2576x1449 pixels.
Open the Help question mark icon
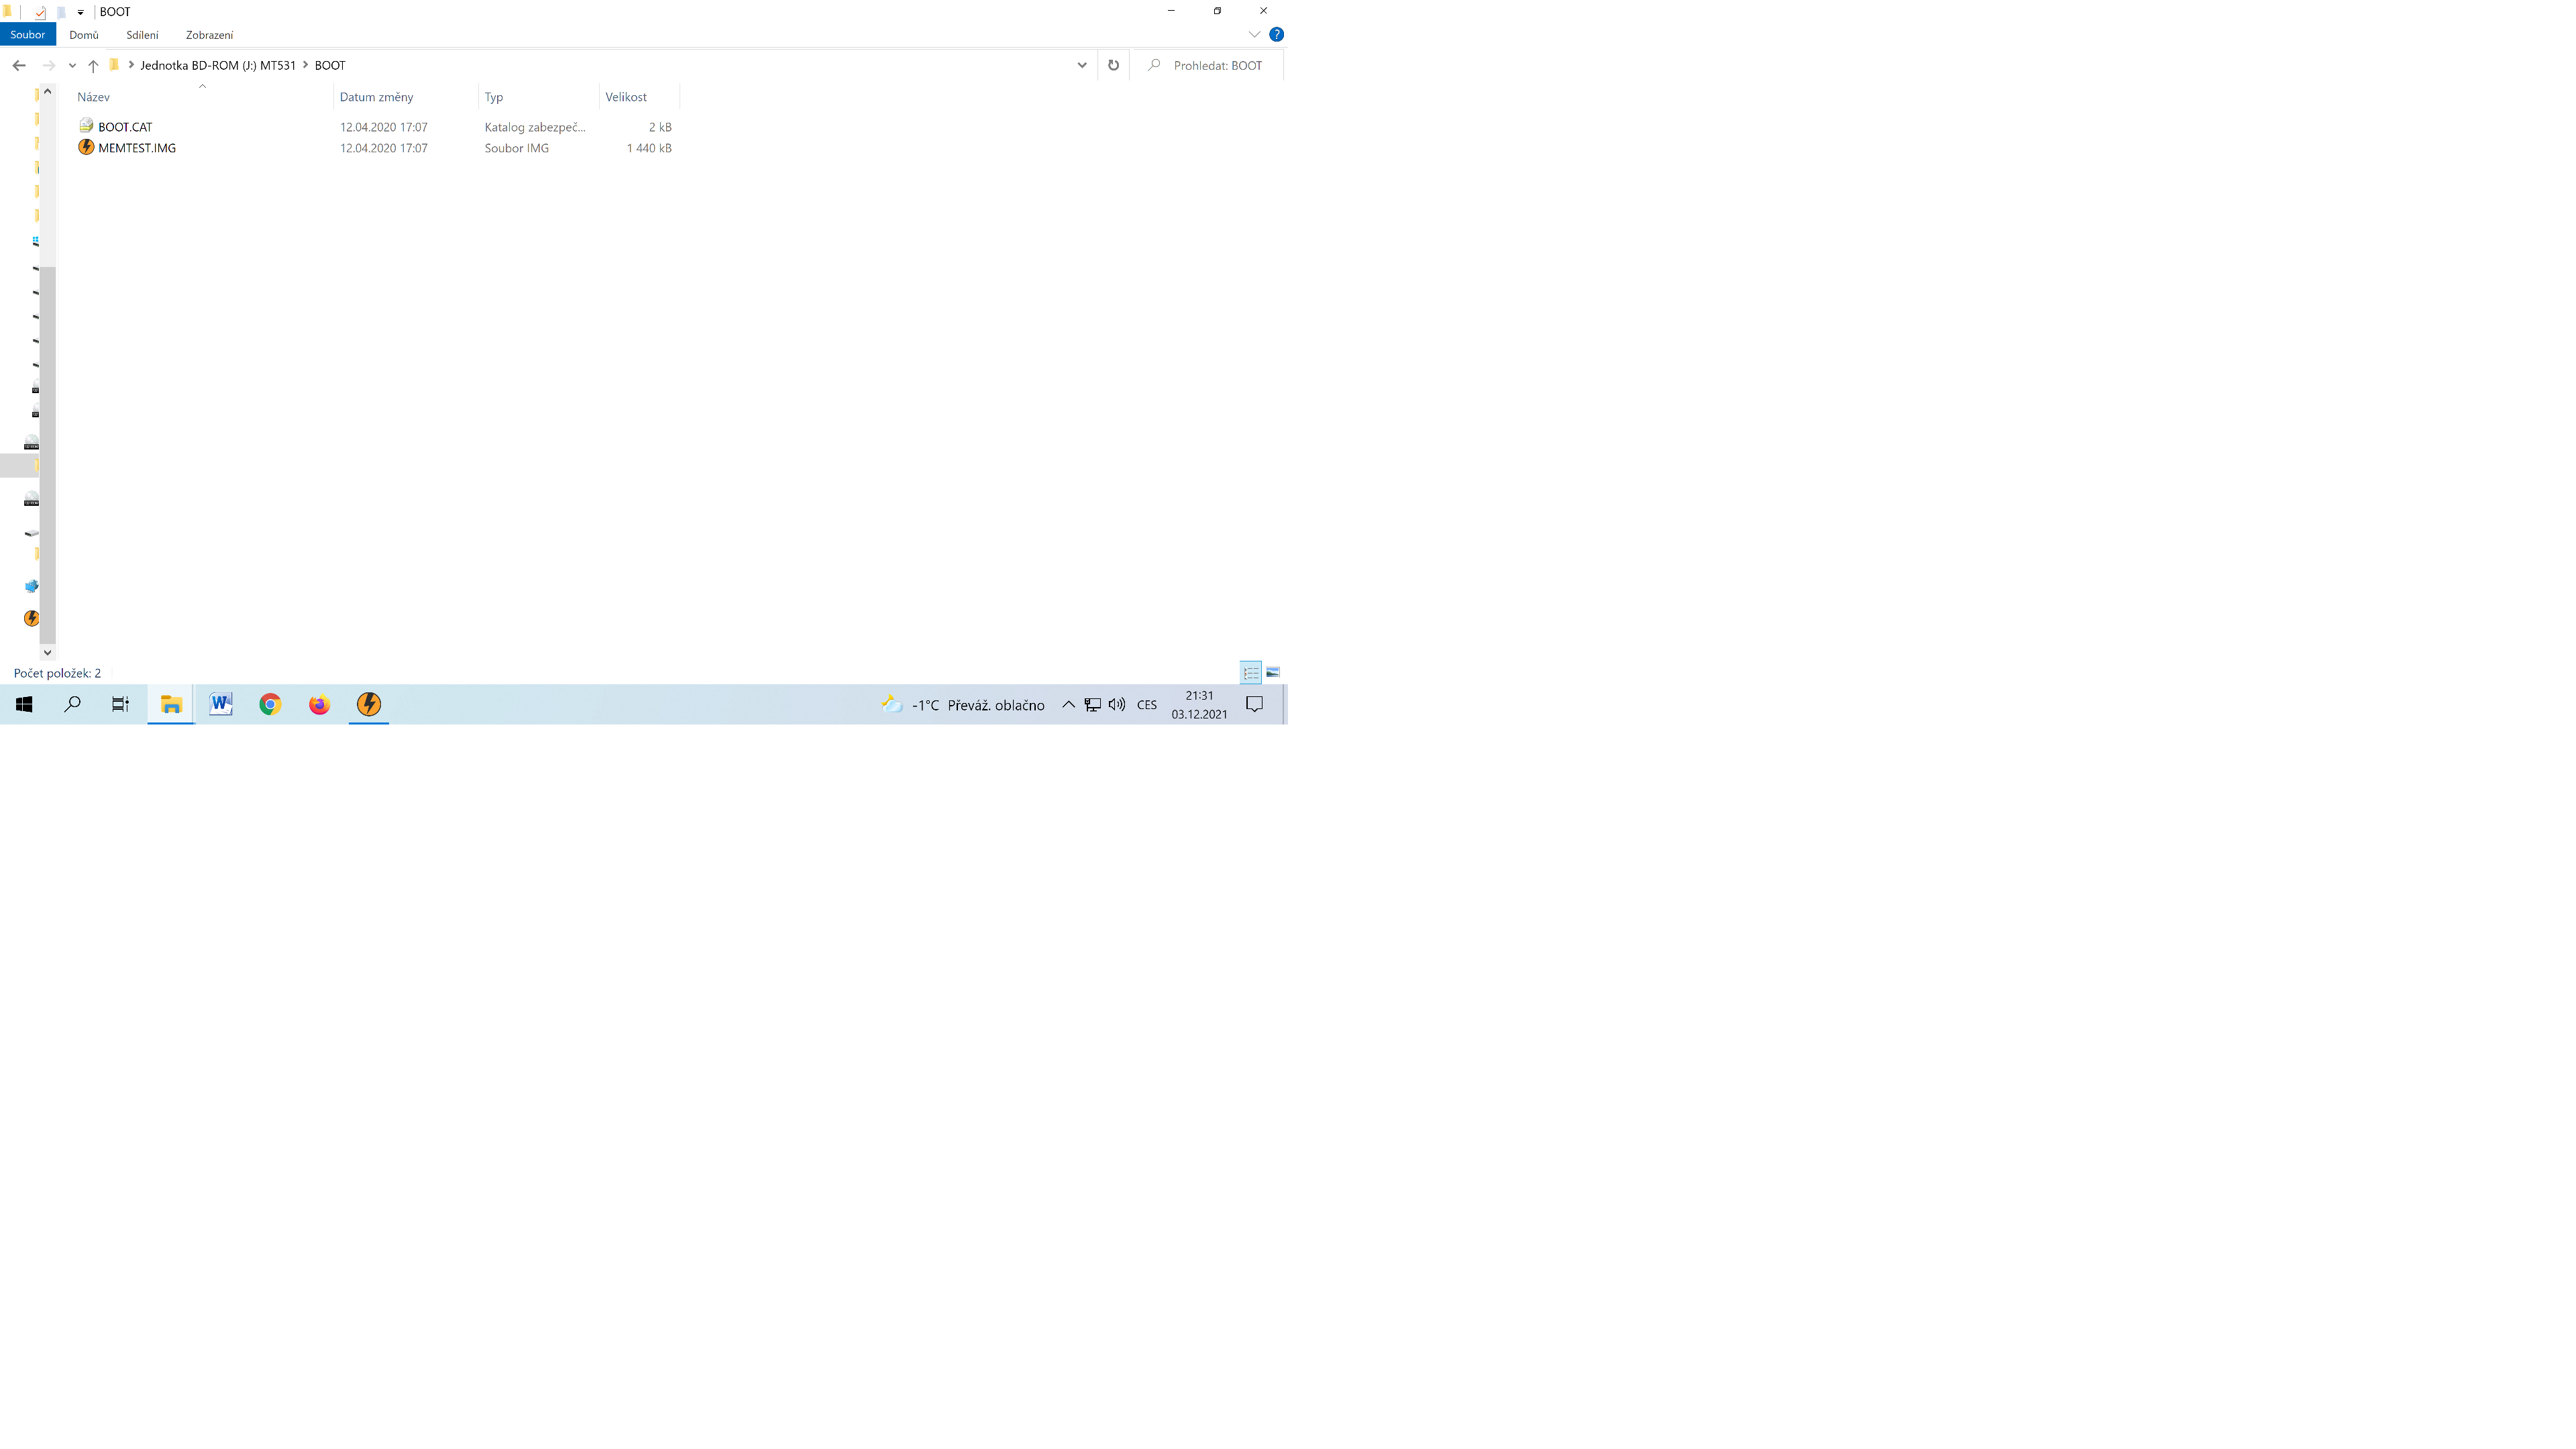[1276, 34]
